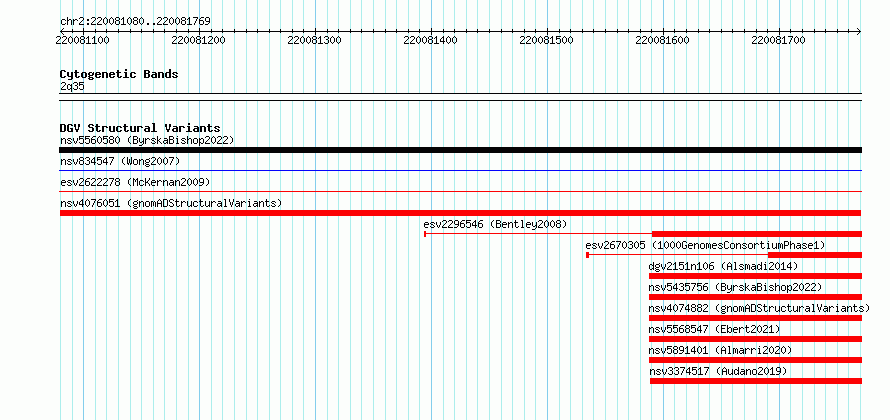This screenshot has height=420, width=890.
Task: Open esv2622278 (McKernan2009) variant label
Action: pos(135,182)
